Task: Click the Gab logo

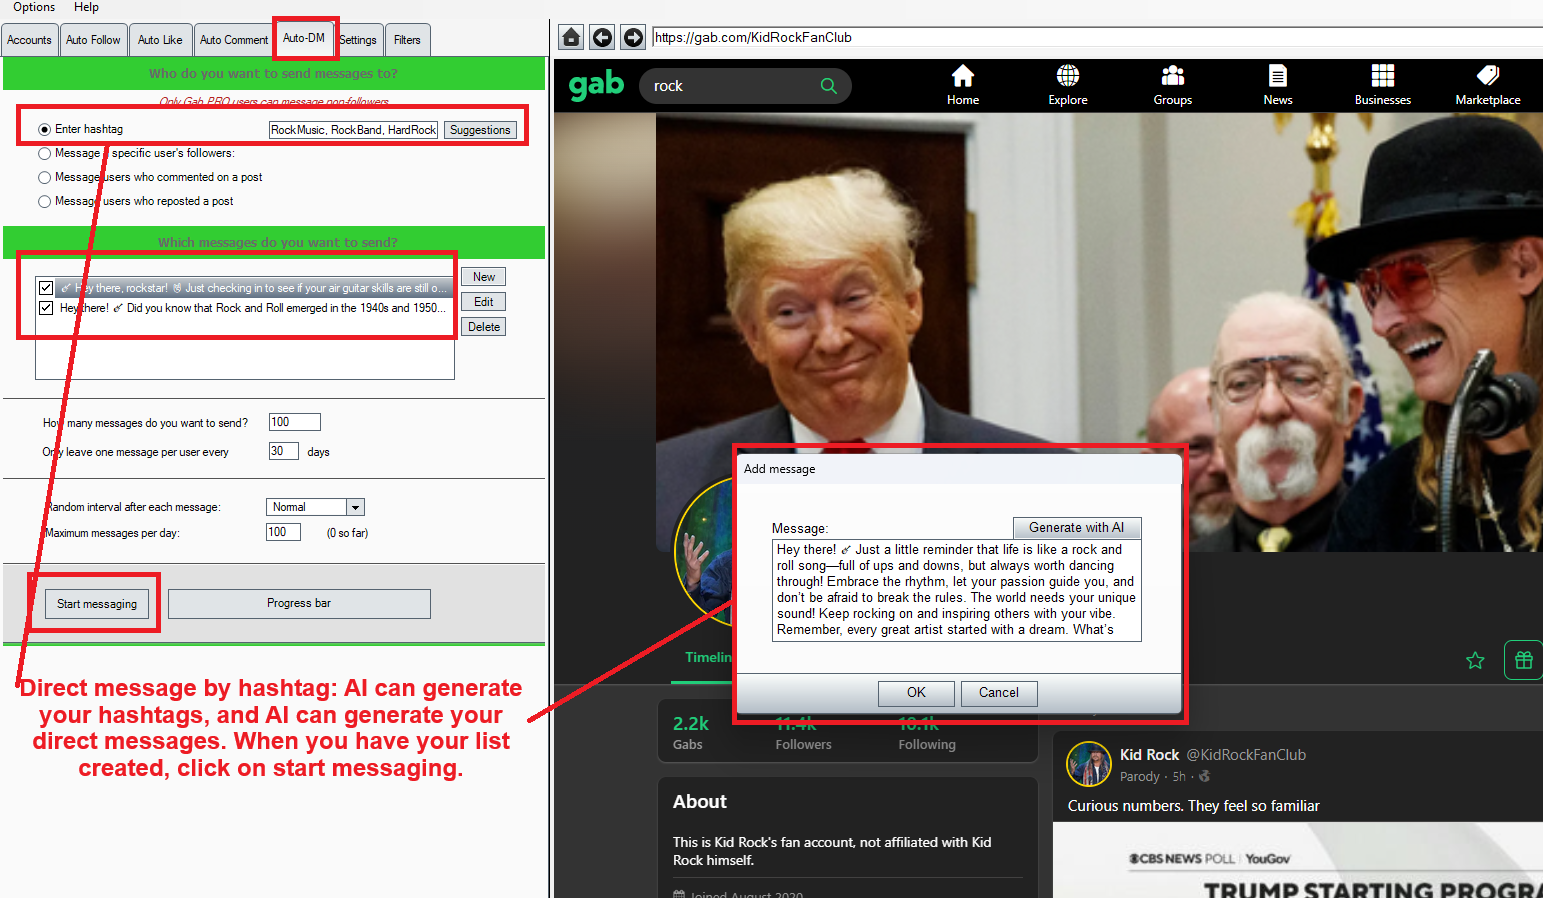Action: coord(596,86)
